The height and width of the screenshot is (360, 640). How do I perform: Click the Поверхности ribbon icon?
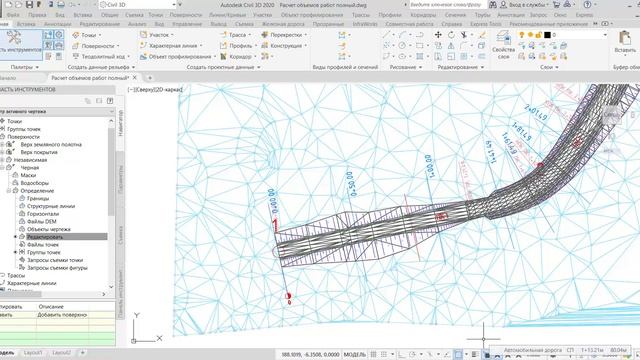click(x=76, y=46)
